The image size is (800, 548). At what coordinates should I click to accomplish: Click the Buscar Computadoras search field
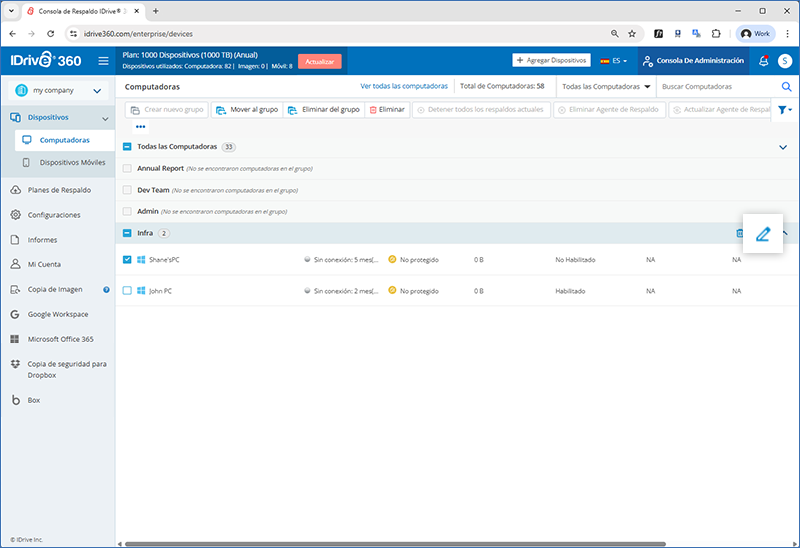coord(715,87)
